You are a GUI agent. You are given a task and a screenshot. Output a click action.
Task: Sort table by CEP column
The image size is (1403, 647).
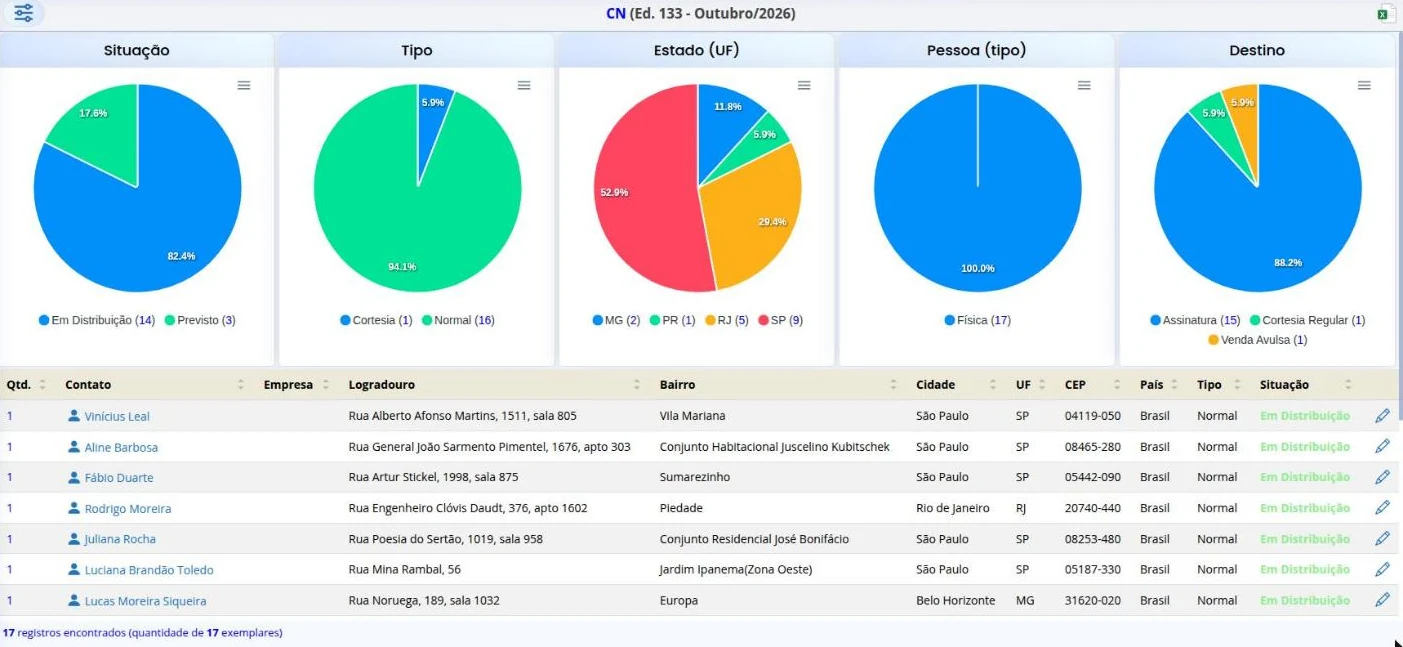[1094, 385]
